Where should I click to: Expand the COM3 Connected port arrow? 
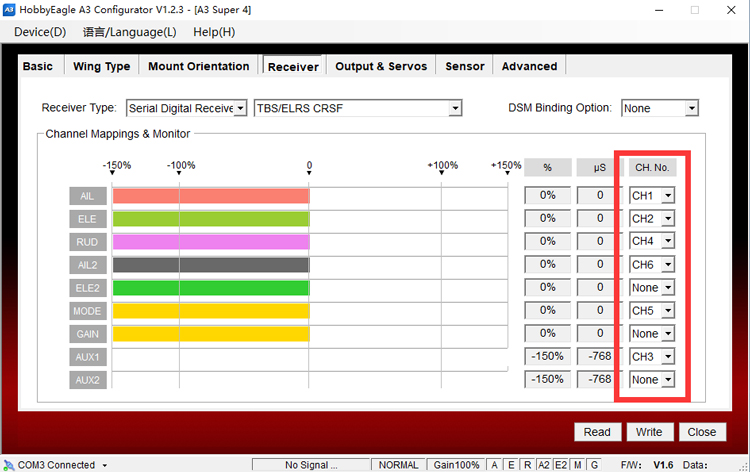(x=104, y=465)
